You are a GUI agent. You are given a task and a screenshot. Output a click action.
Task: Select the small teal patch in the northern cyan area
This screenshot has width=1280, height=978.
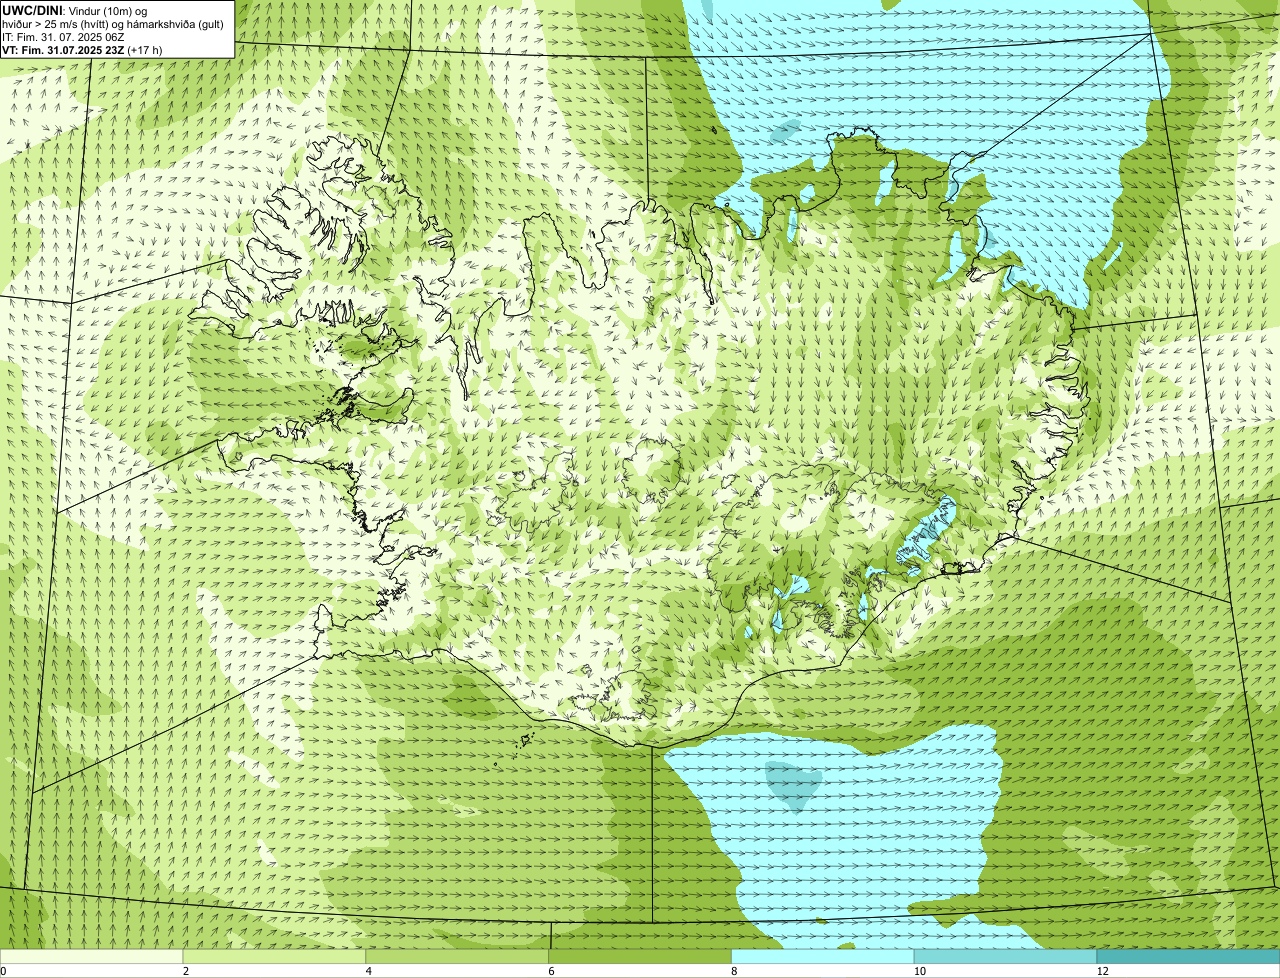coord(785,129)
